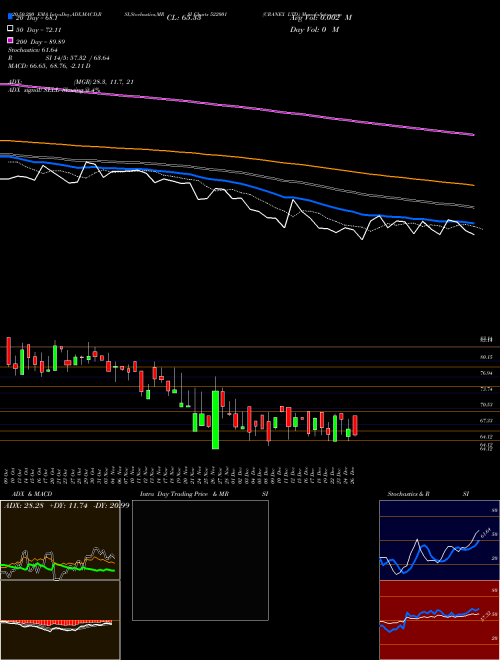Click the 'SI 14/3: 57.32 / 63.64' readout
This screenshot has height=660, width=500.
78,58
